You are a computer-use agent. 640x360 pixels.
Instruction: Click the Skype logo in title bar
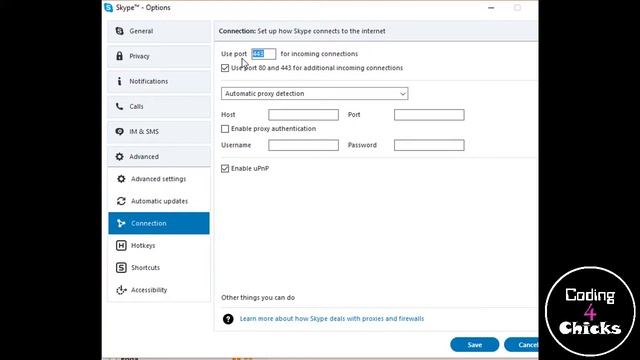109,8
